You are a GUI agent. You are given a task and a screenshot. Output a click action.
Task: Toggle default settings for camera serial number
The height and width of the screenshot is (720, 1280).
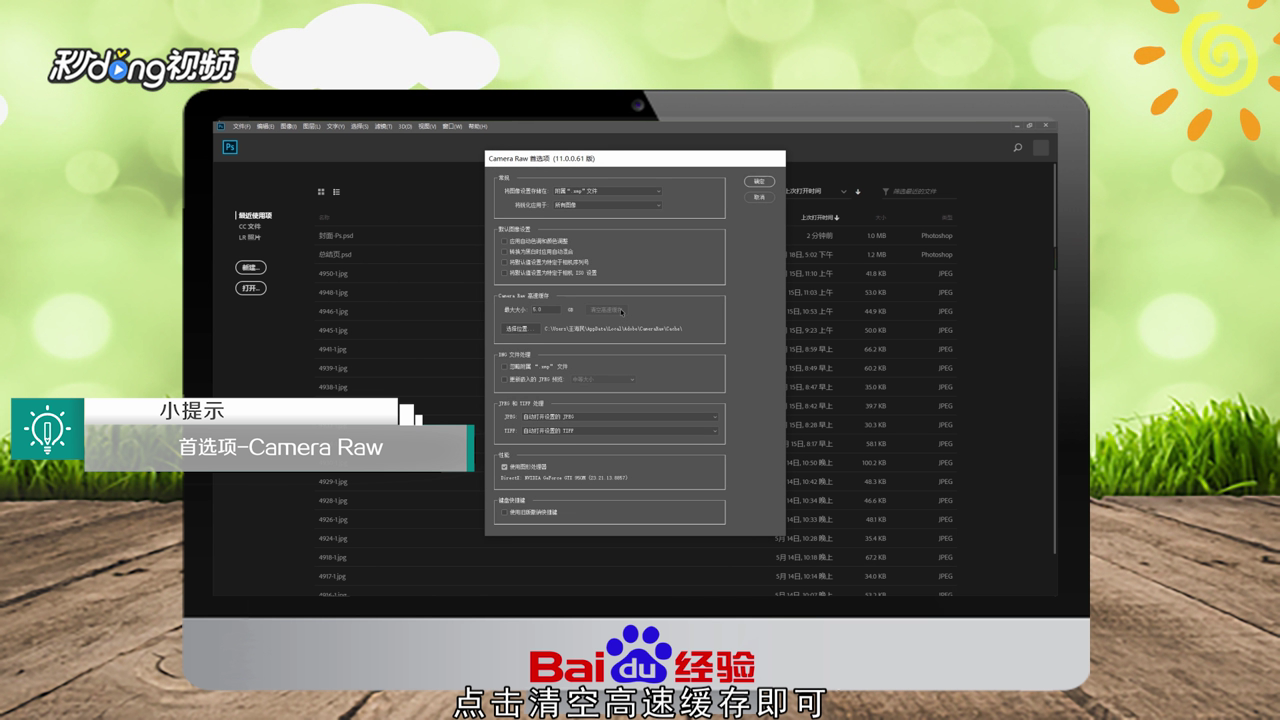(x=505, y=262)
